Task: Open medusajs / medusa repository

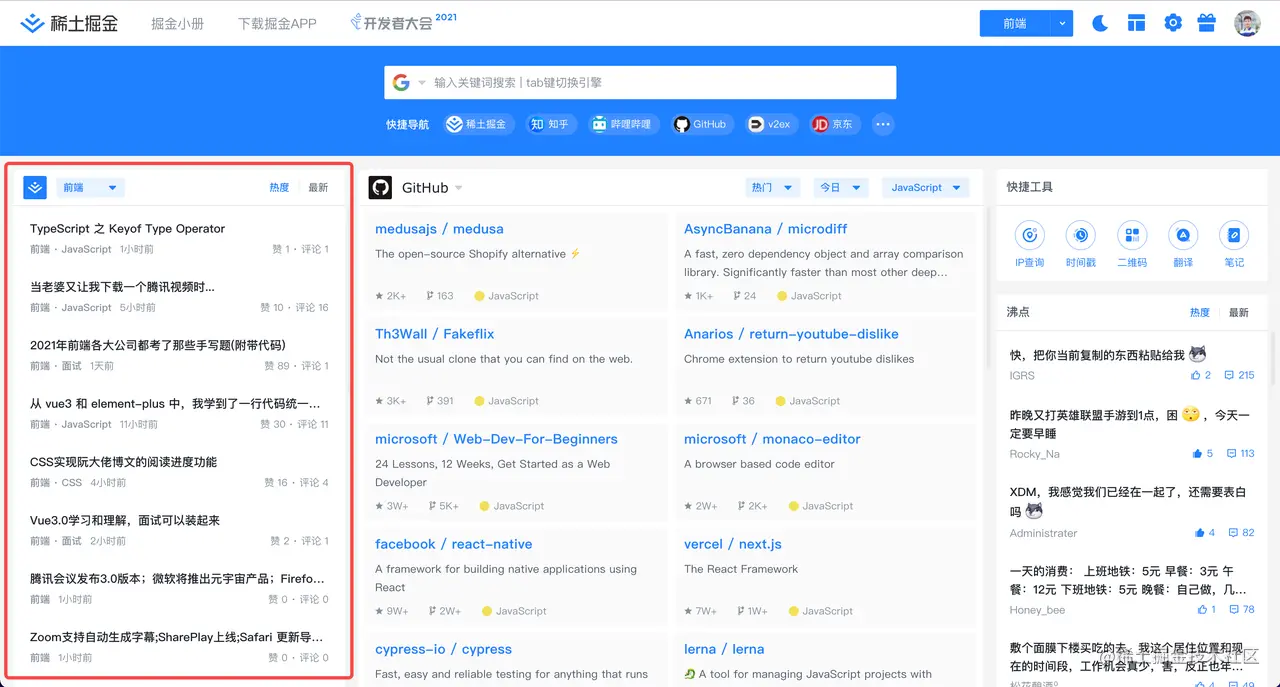Action: pyautogui.click(x=439, y=229)
